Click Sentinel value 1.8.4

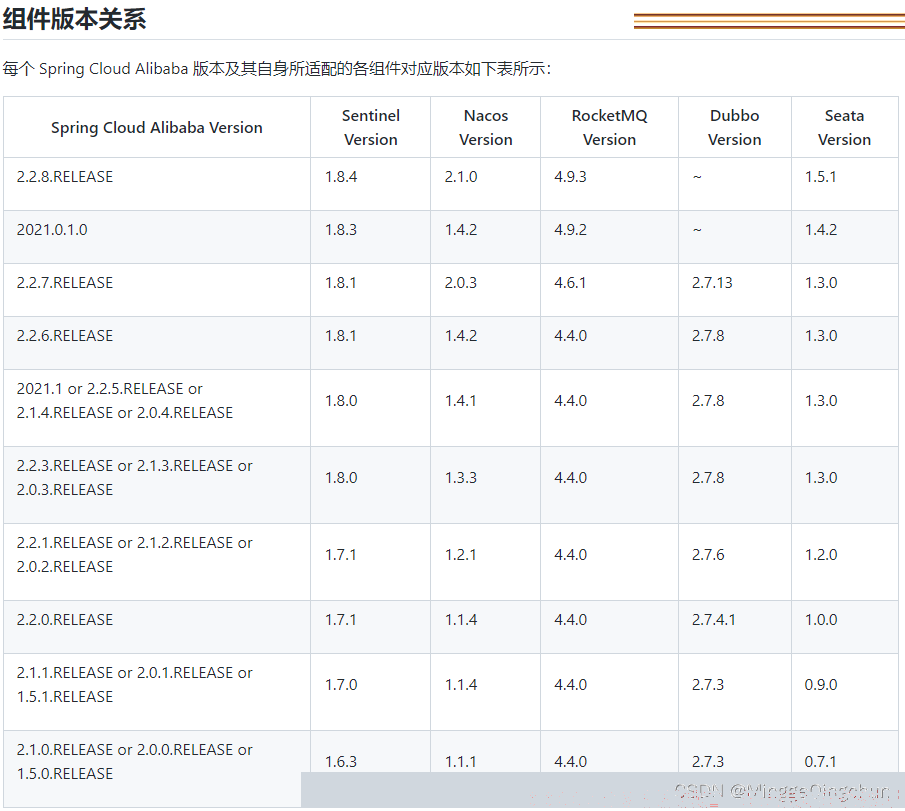[x=341, y=177]
